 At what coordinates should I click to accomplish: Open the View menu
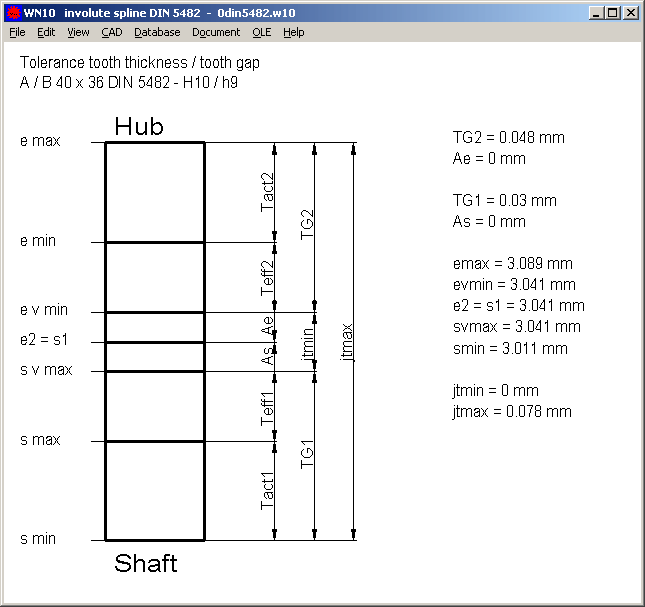[x=78, y=32]
